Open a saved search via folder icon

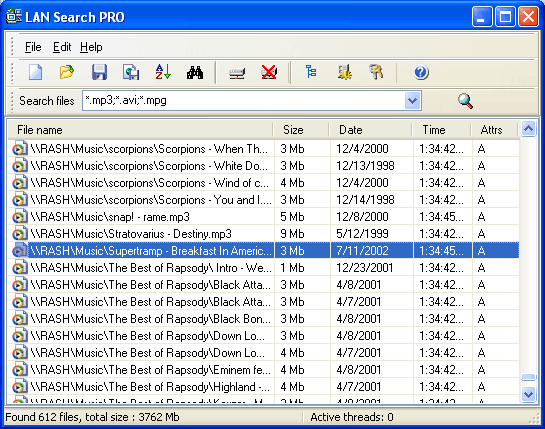66,72
